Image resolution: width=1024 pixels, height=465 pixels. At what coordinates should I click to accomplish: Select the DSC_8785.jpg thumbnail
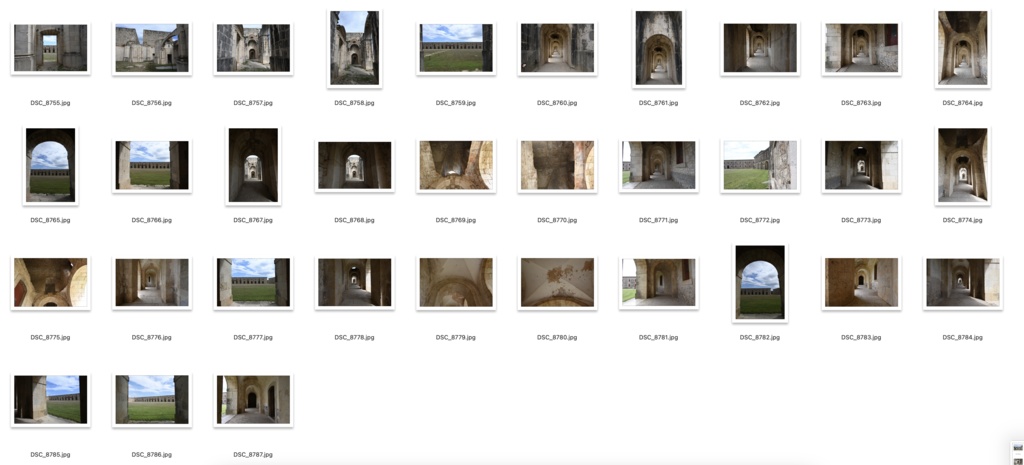coord(50,399)
